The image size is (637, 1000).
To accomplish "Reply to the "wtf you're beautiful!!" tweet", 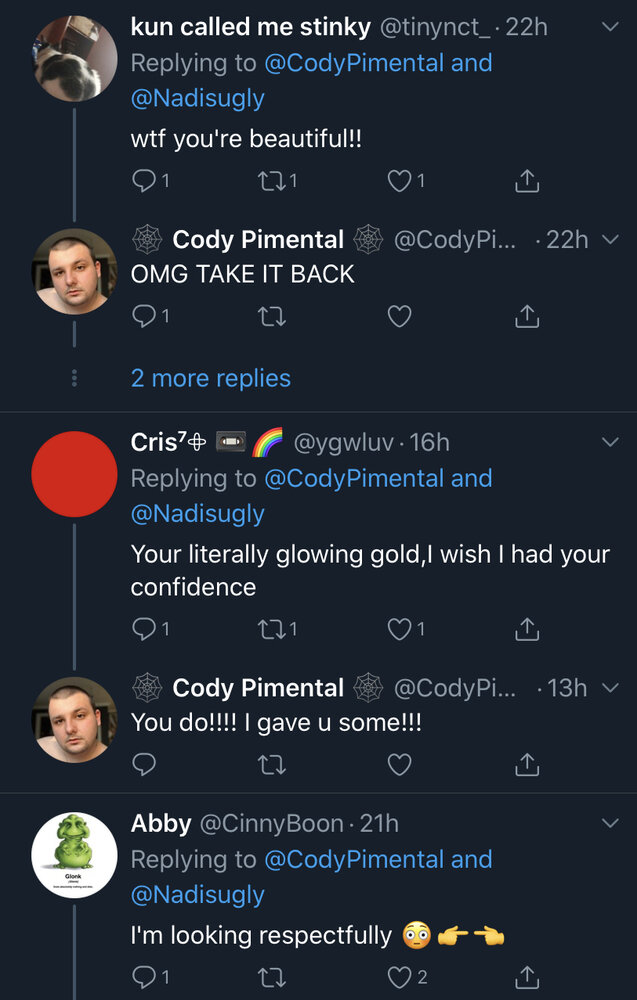I will pyautogui.click(x=144, y=182).
